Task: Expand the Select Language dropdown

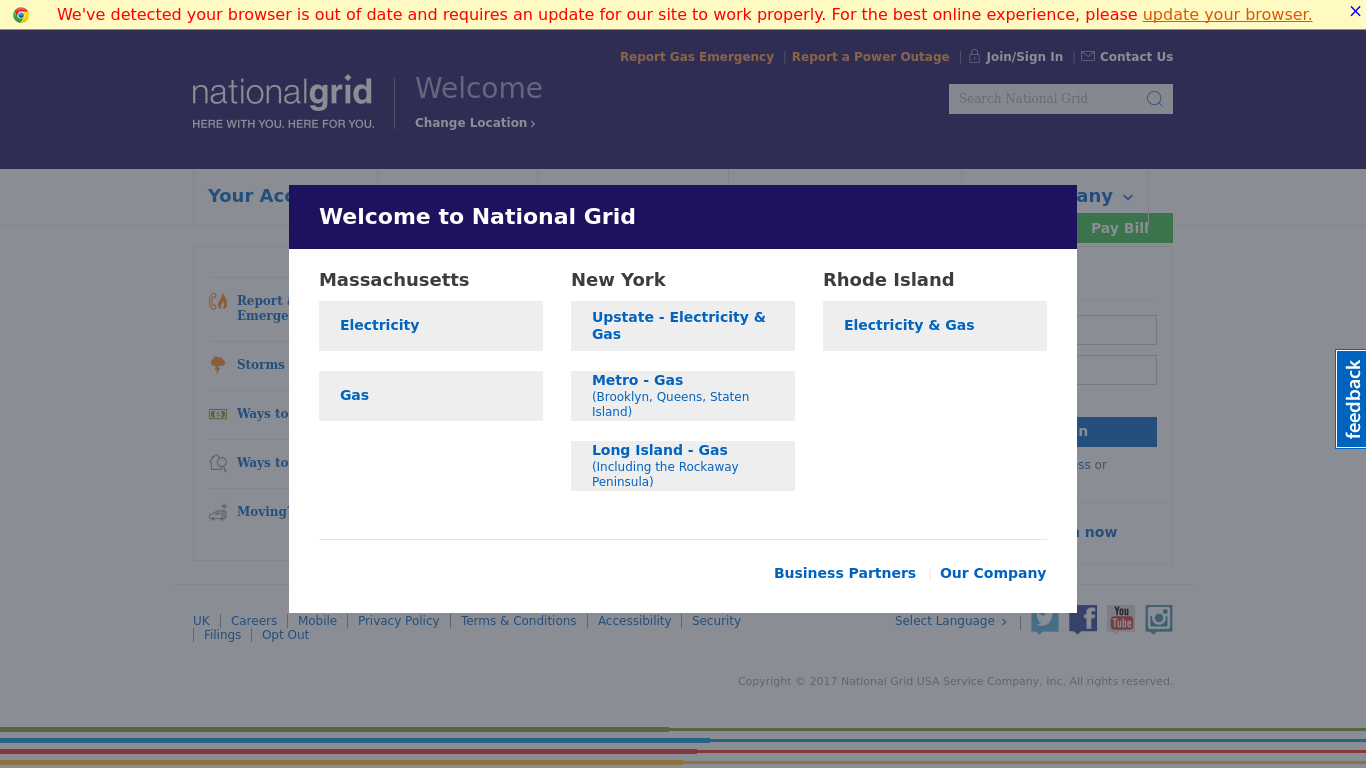Action: coord(951,621)
